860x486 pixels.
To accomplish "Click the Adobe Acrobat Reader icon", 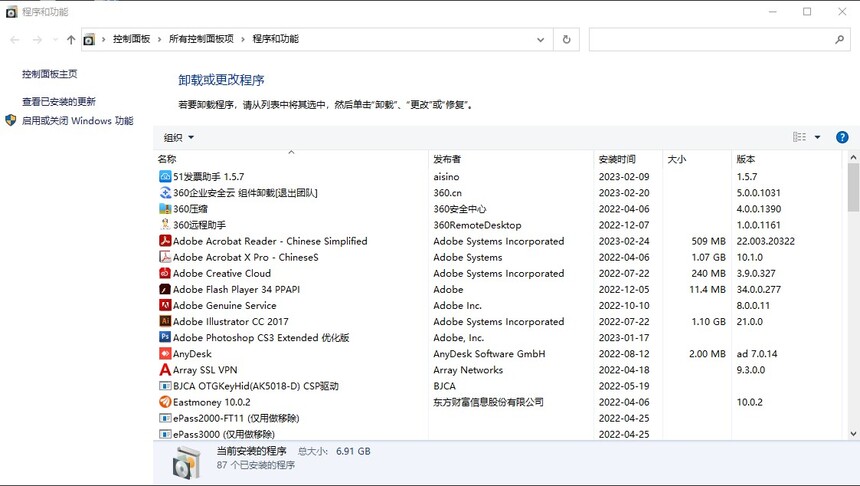I will click(165, 241).
